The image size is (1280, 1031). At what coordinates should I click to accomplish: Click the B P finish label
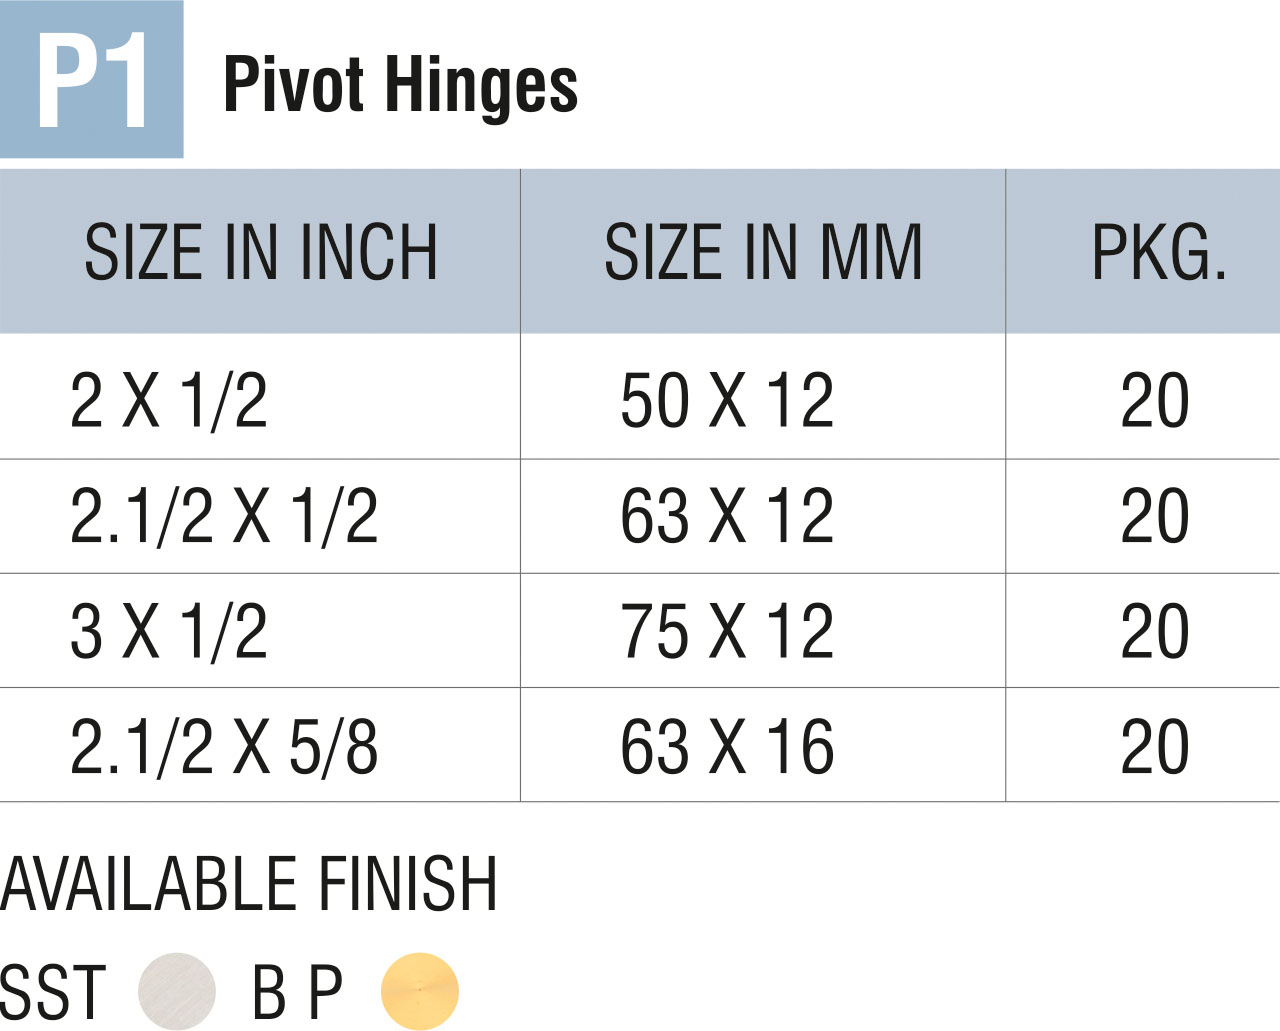pos(297,992)
